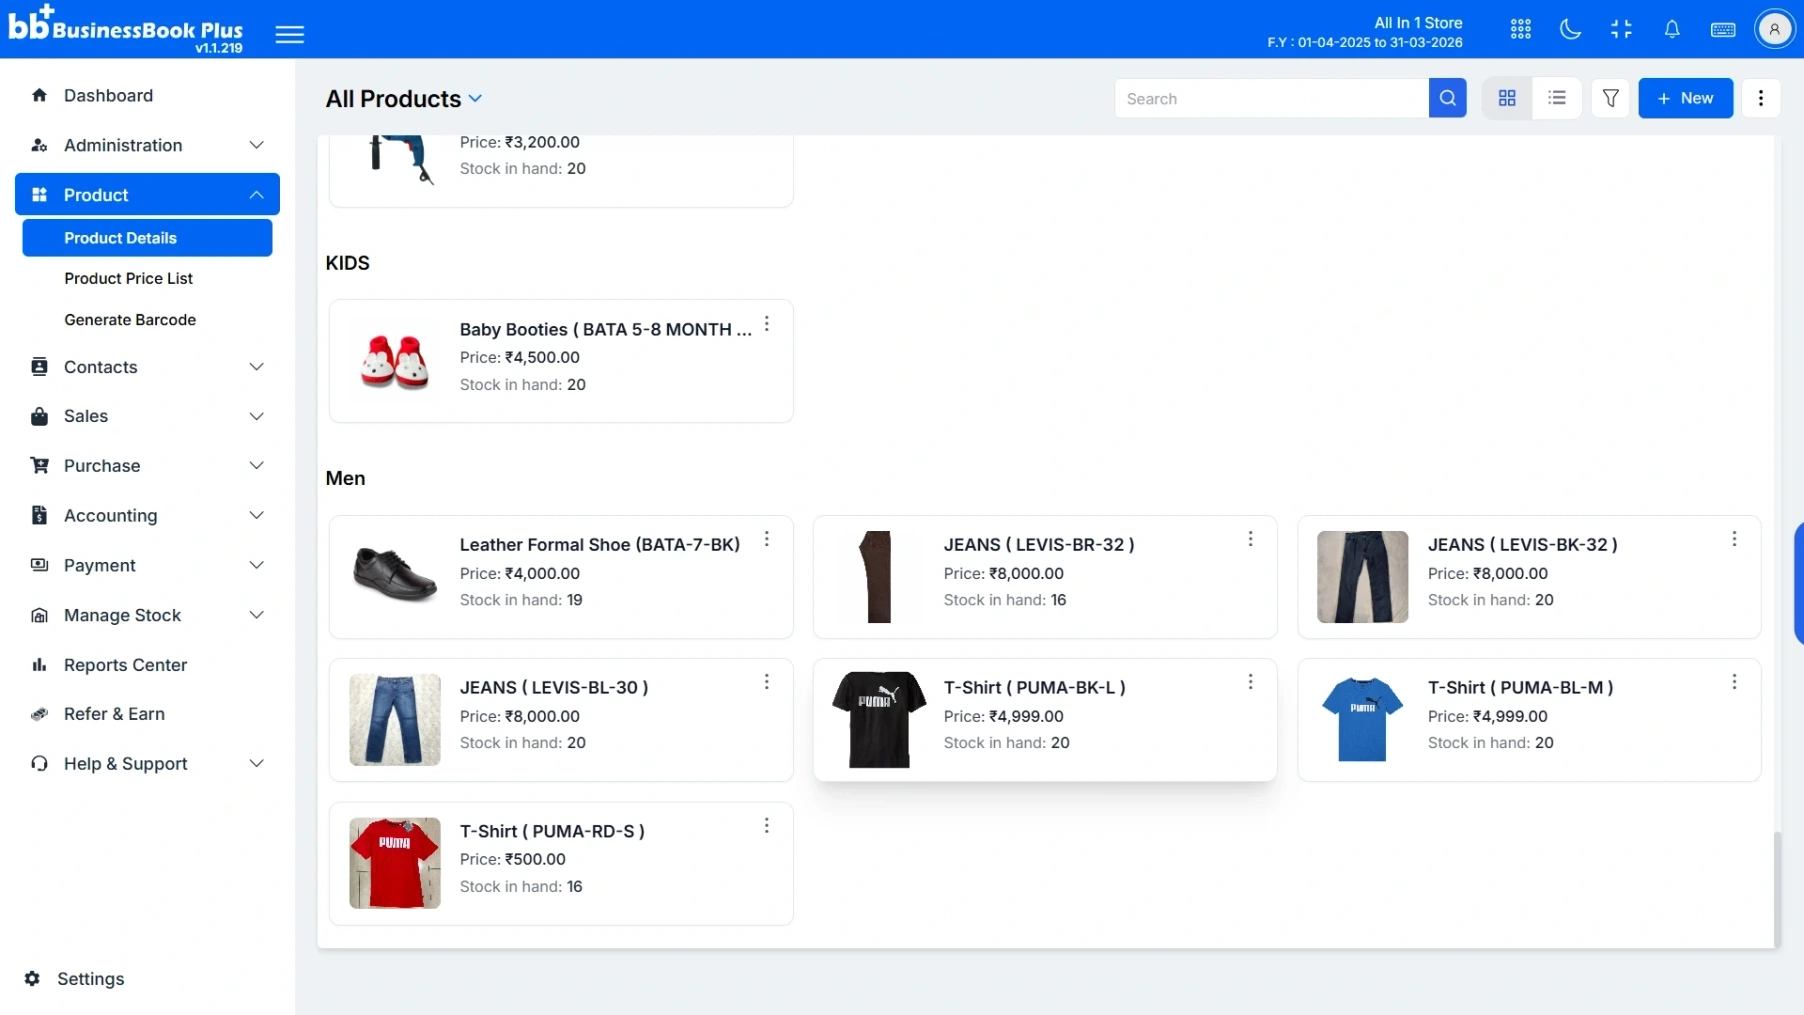
Task: Select Generate Barcode in the sidebar
Action: click(x=130, y=319)
